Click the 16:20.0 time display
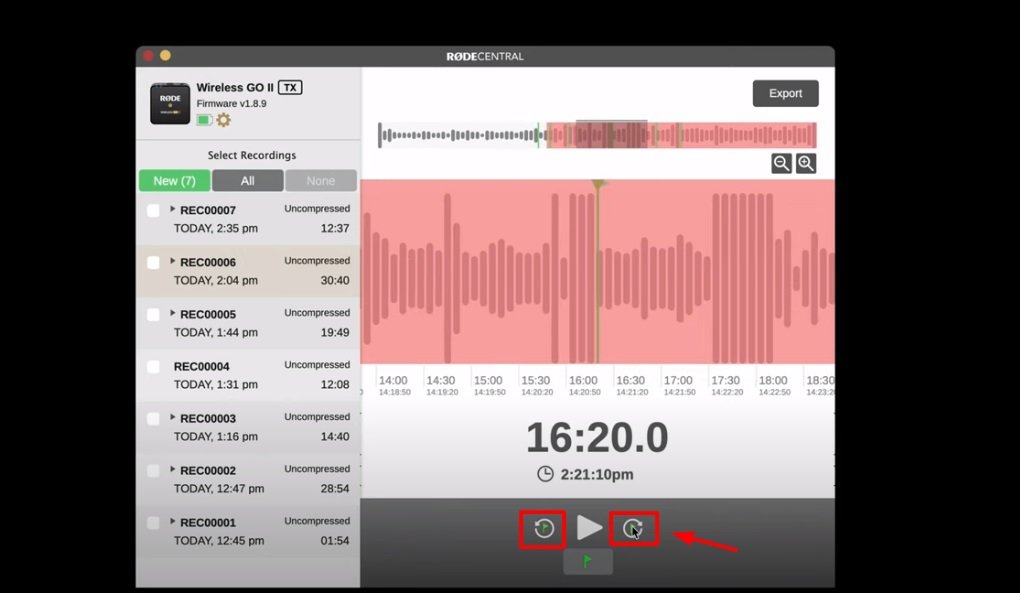This screenshot has height=593, width=1020. coord(597,438)
